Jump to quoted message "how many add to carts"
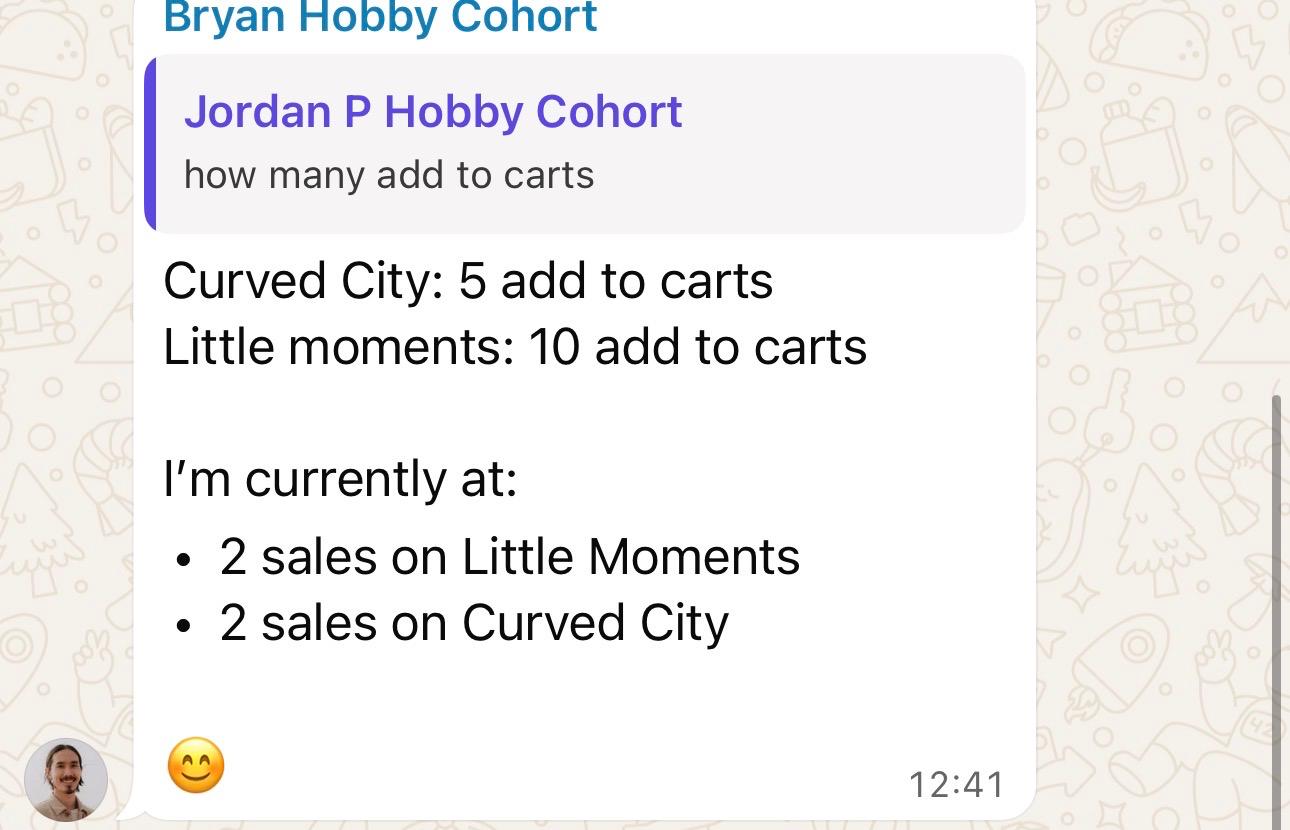The image size is (1290, 830). [389, 175]
